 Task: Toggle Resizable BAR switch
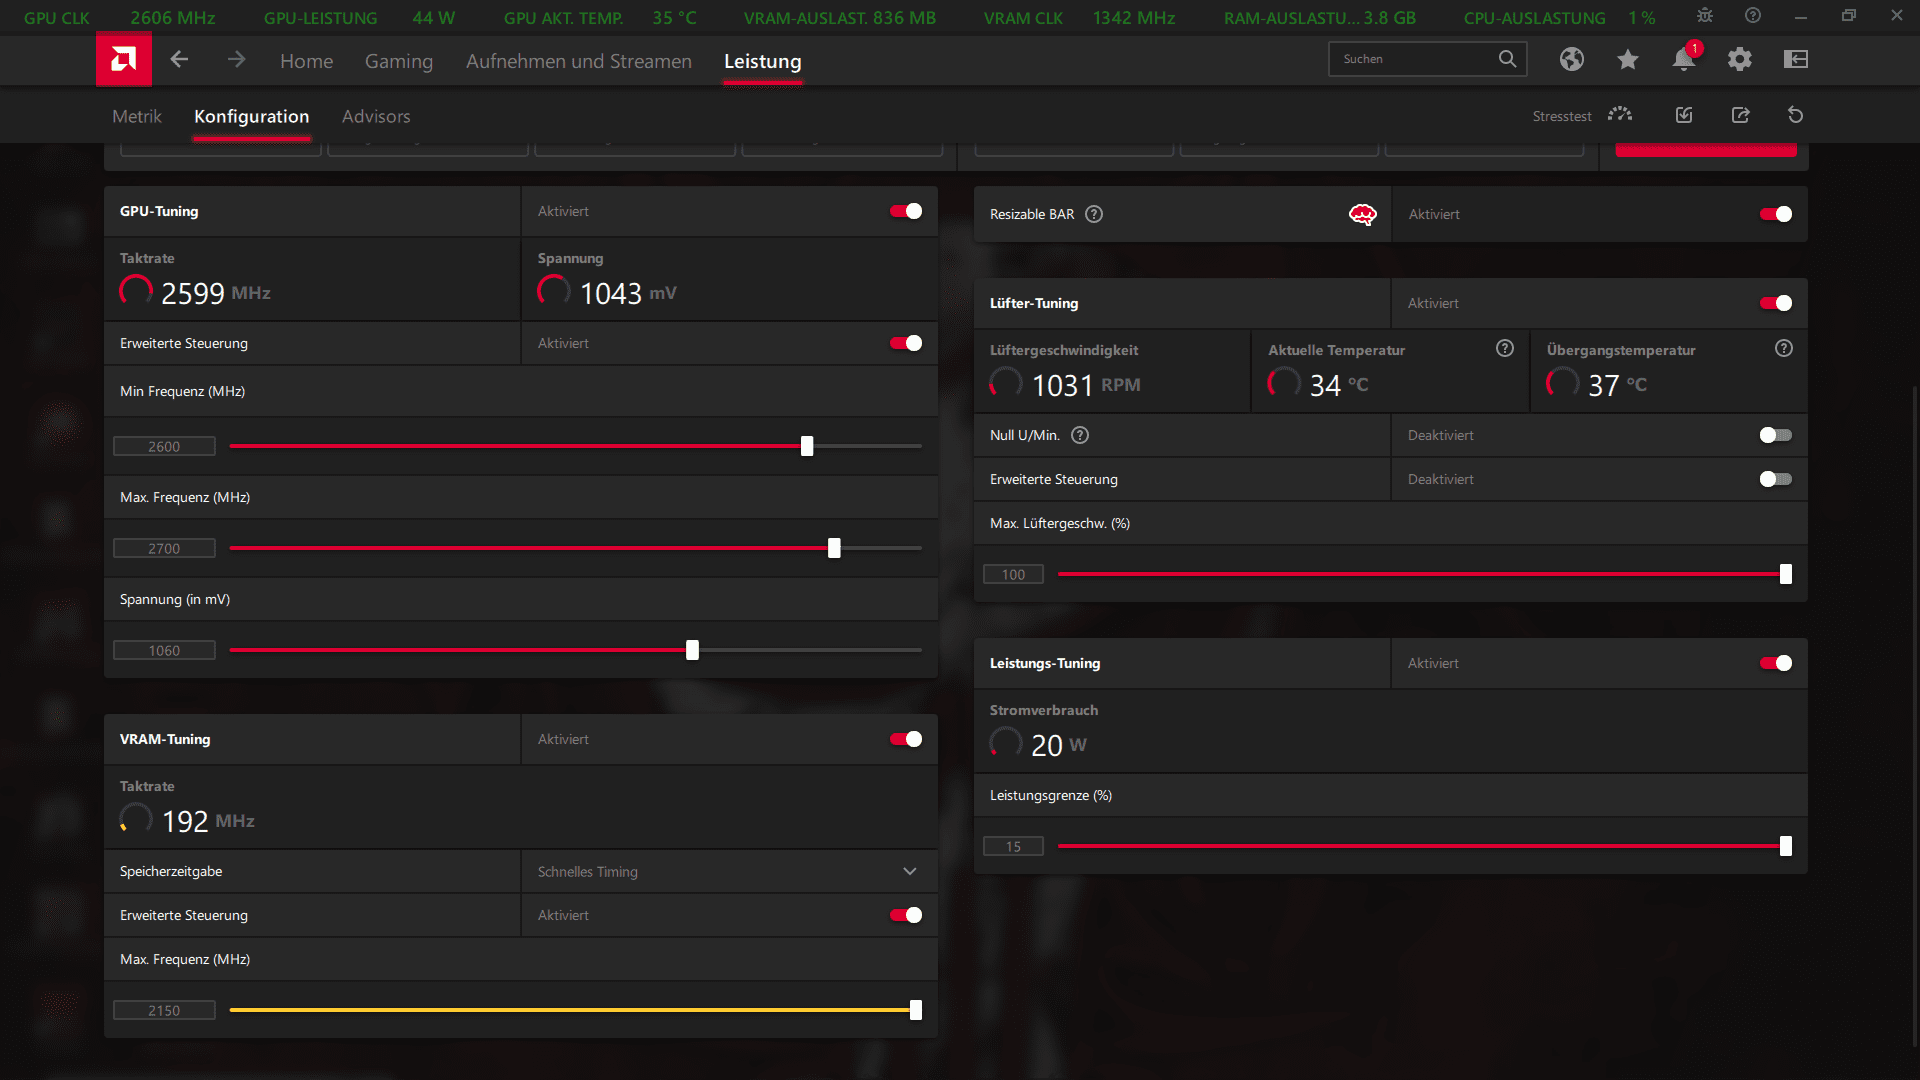click(1776, 214)
